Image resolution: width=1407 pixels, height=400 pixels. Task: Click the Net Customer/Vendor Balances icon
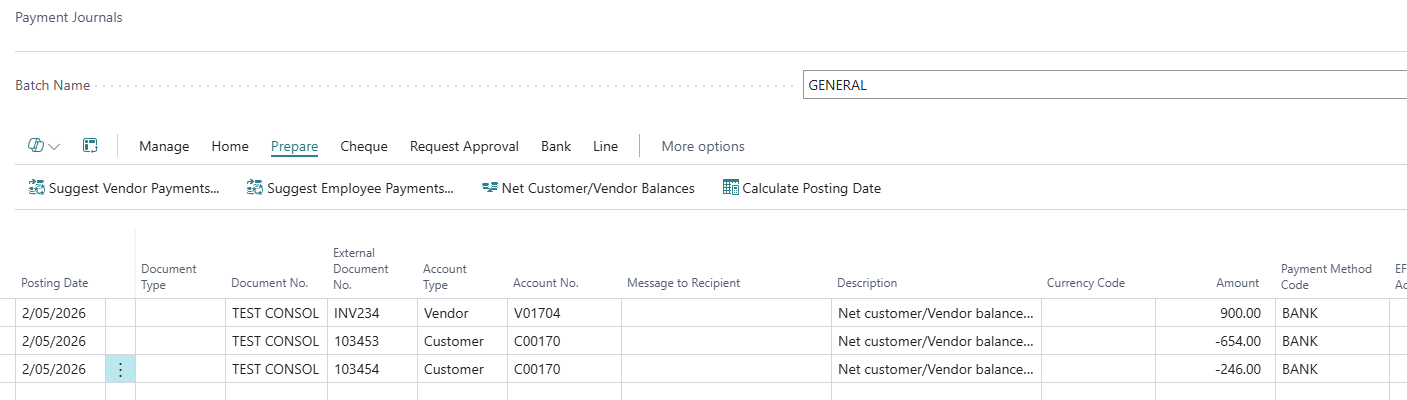click(490, 188)
